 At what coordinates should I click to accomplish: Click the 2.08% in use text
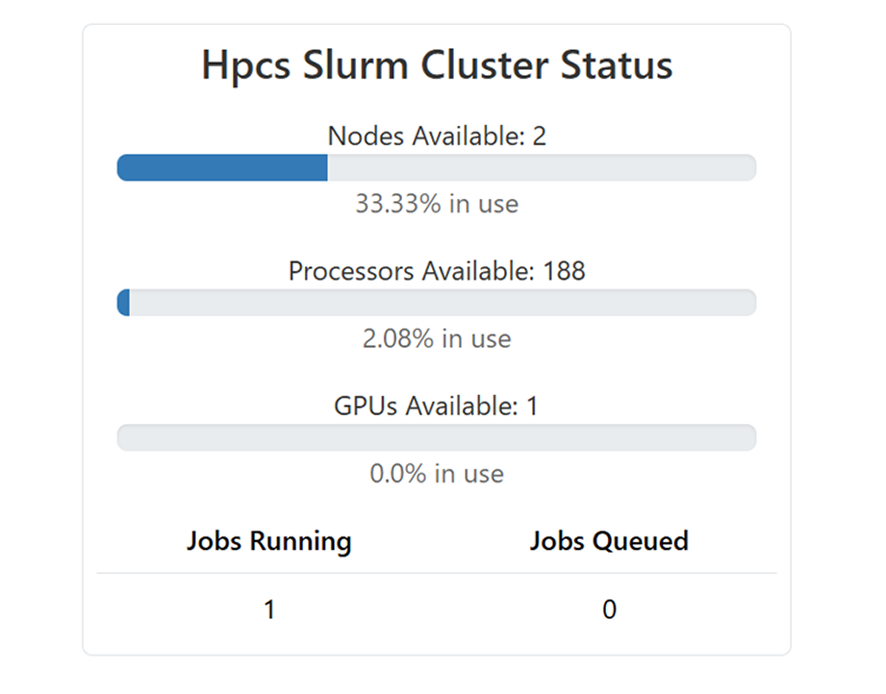(x=437, y=339)
